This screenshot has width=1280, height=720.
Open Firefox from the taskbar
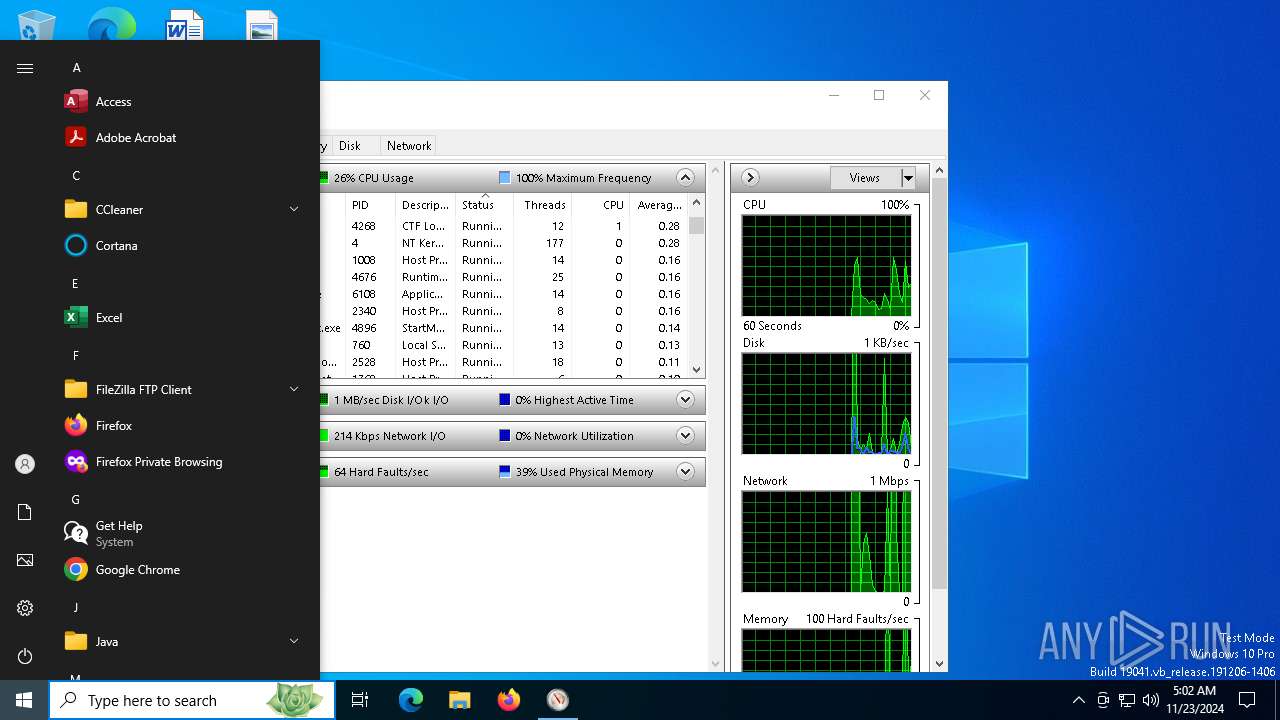tap(509, 700)
